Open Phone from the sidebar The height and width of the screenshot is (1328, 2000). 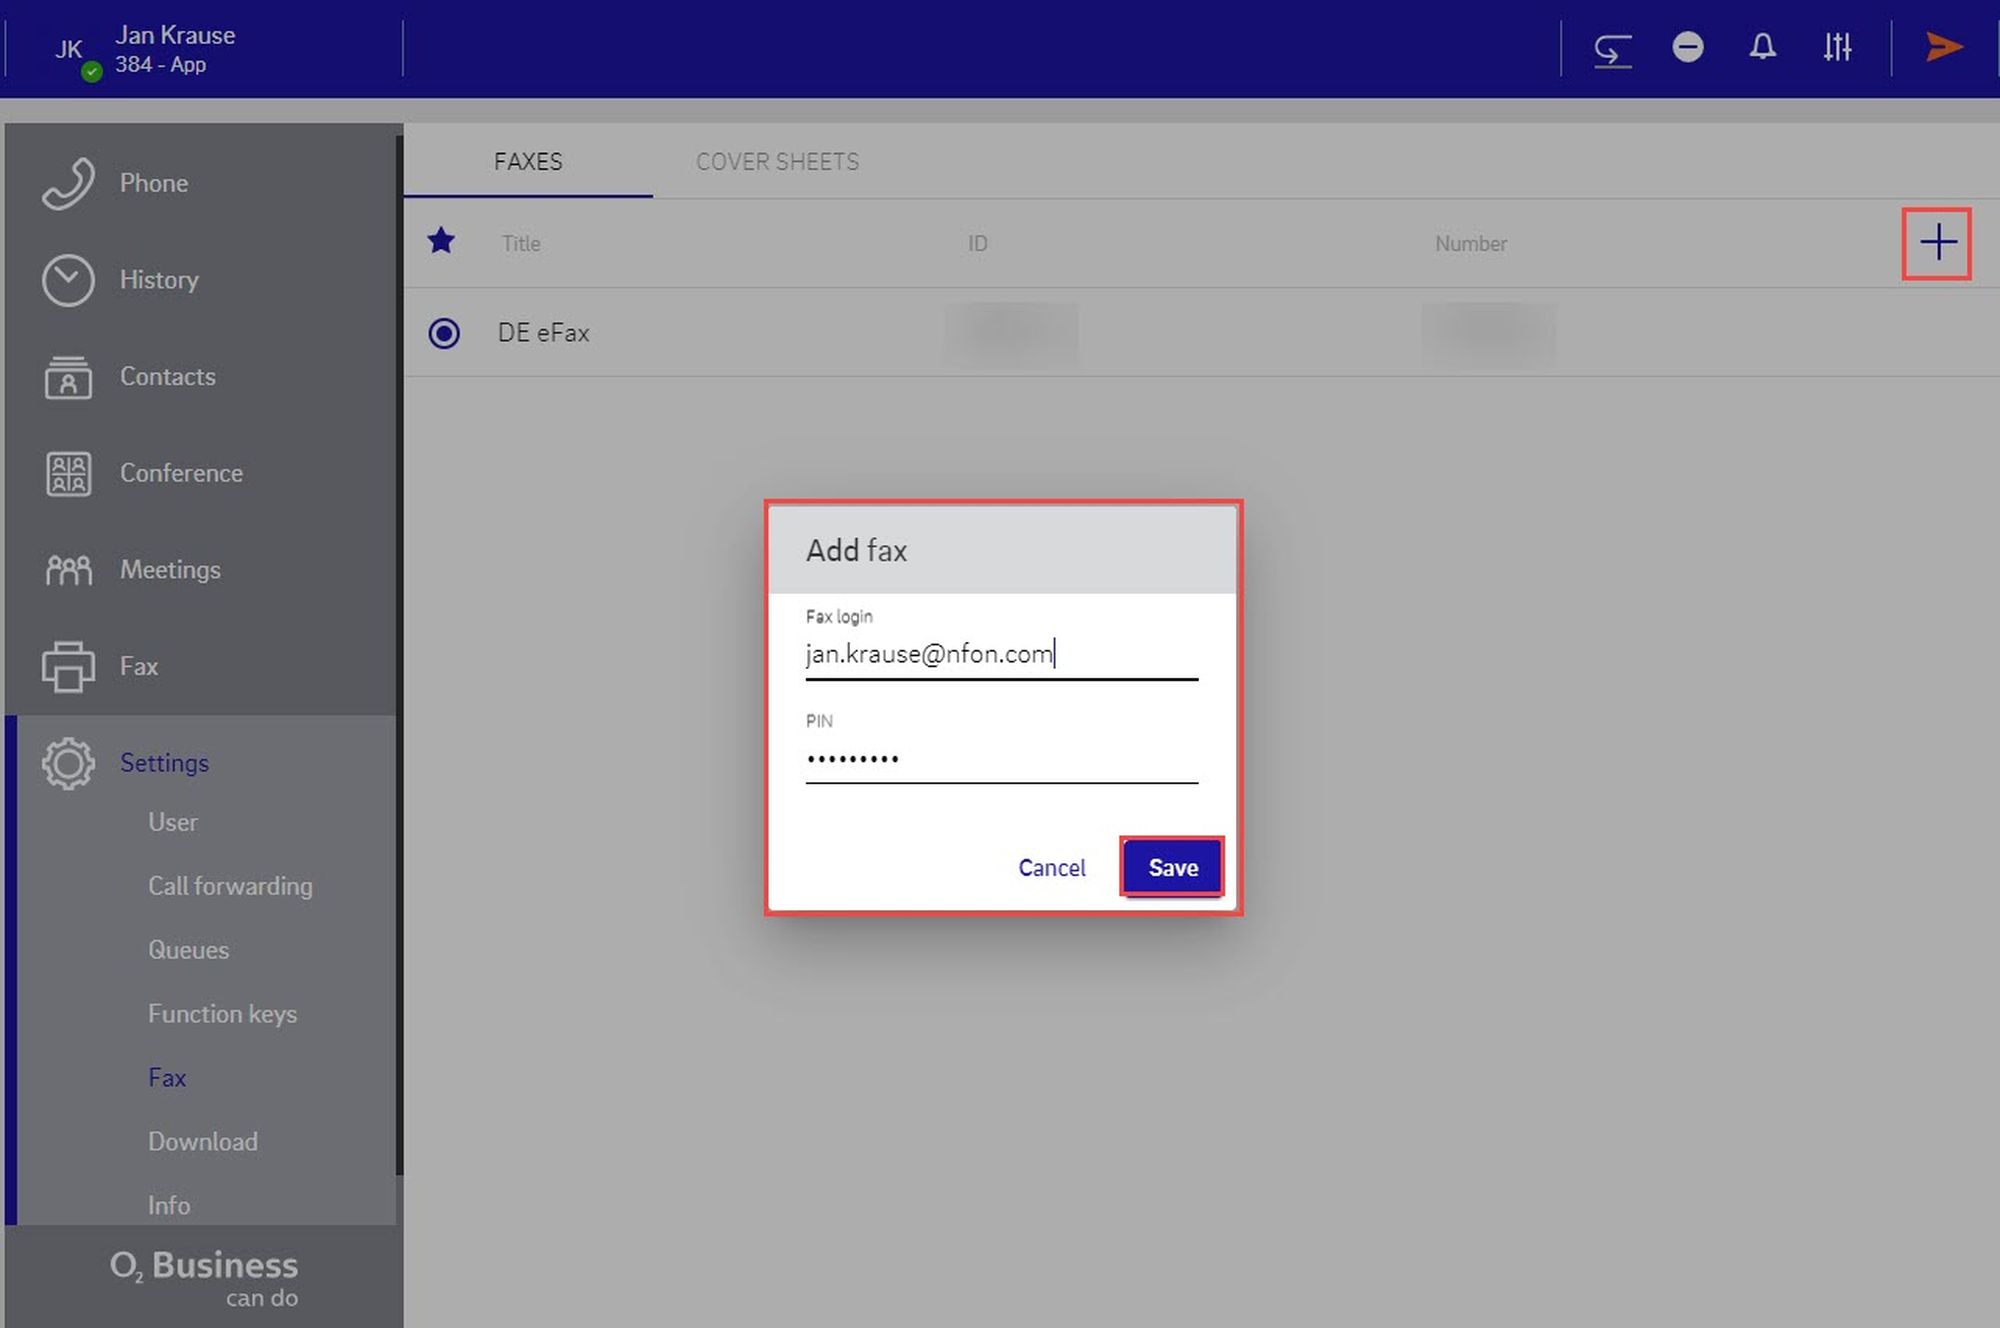click(153, 183)
